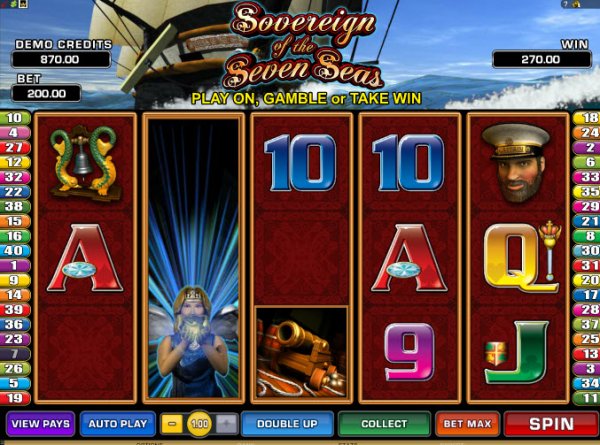Select payline 19 marker at bottom left
Viewport: 600px width, 445px height.
[x=15, y=398]
